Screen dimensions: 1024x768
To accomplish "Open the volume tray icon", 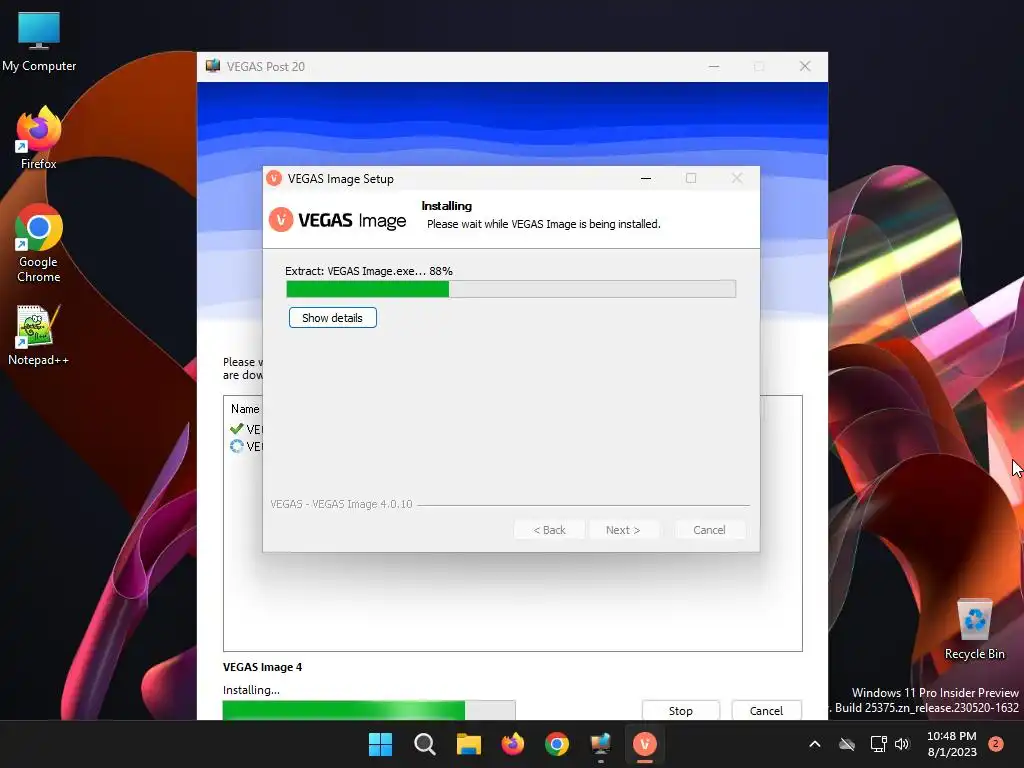I will tap(902, 744).
